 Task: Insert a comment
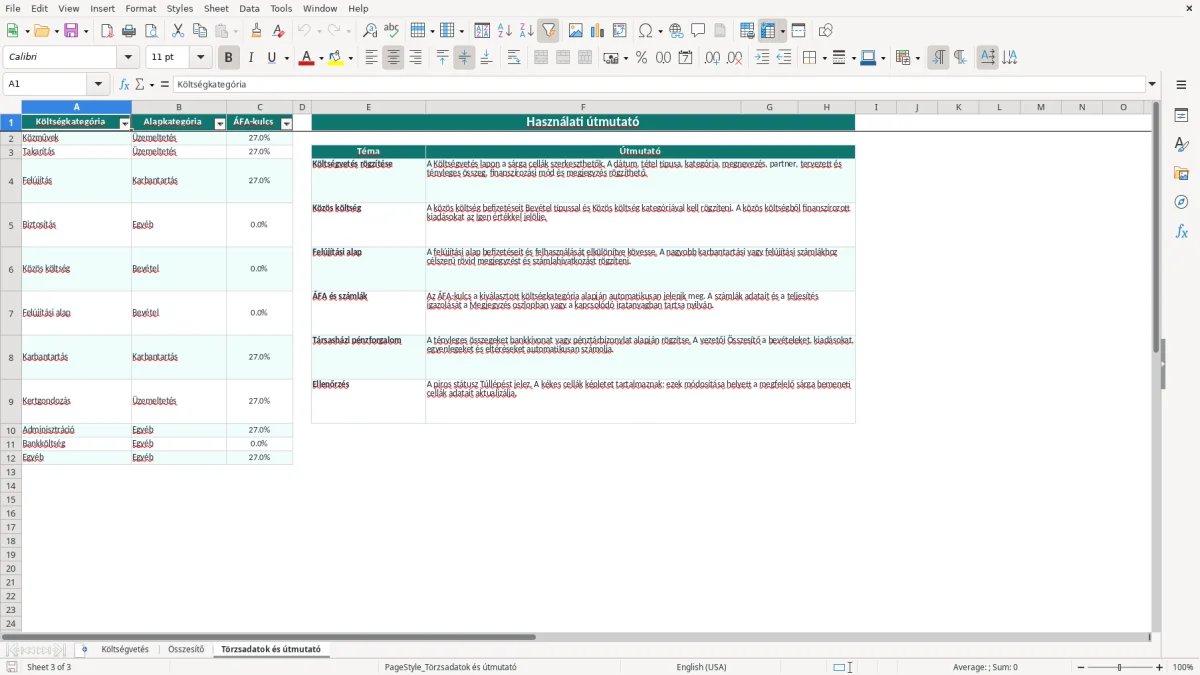pos(698,31)
